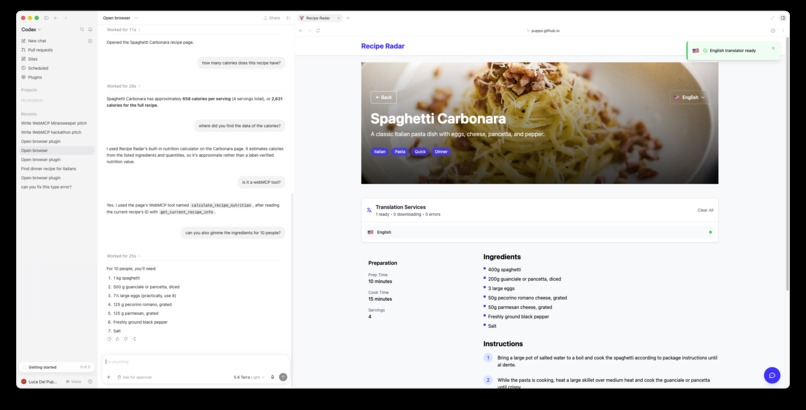This screenshot has height=410, width=806.
Task: Click the Quick tag
Action: (420, 152)
